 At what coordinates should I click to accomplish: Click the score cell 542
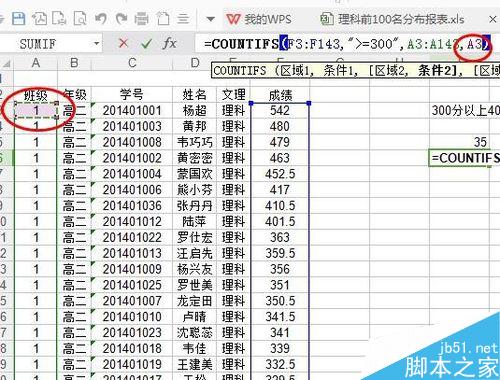tap(280, 111)
